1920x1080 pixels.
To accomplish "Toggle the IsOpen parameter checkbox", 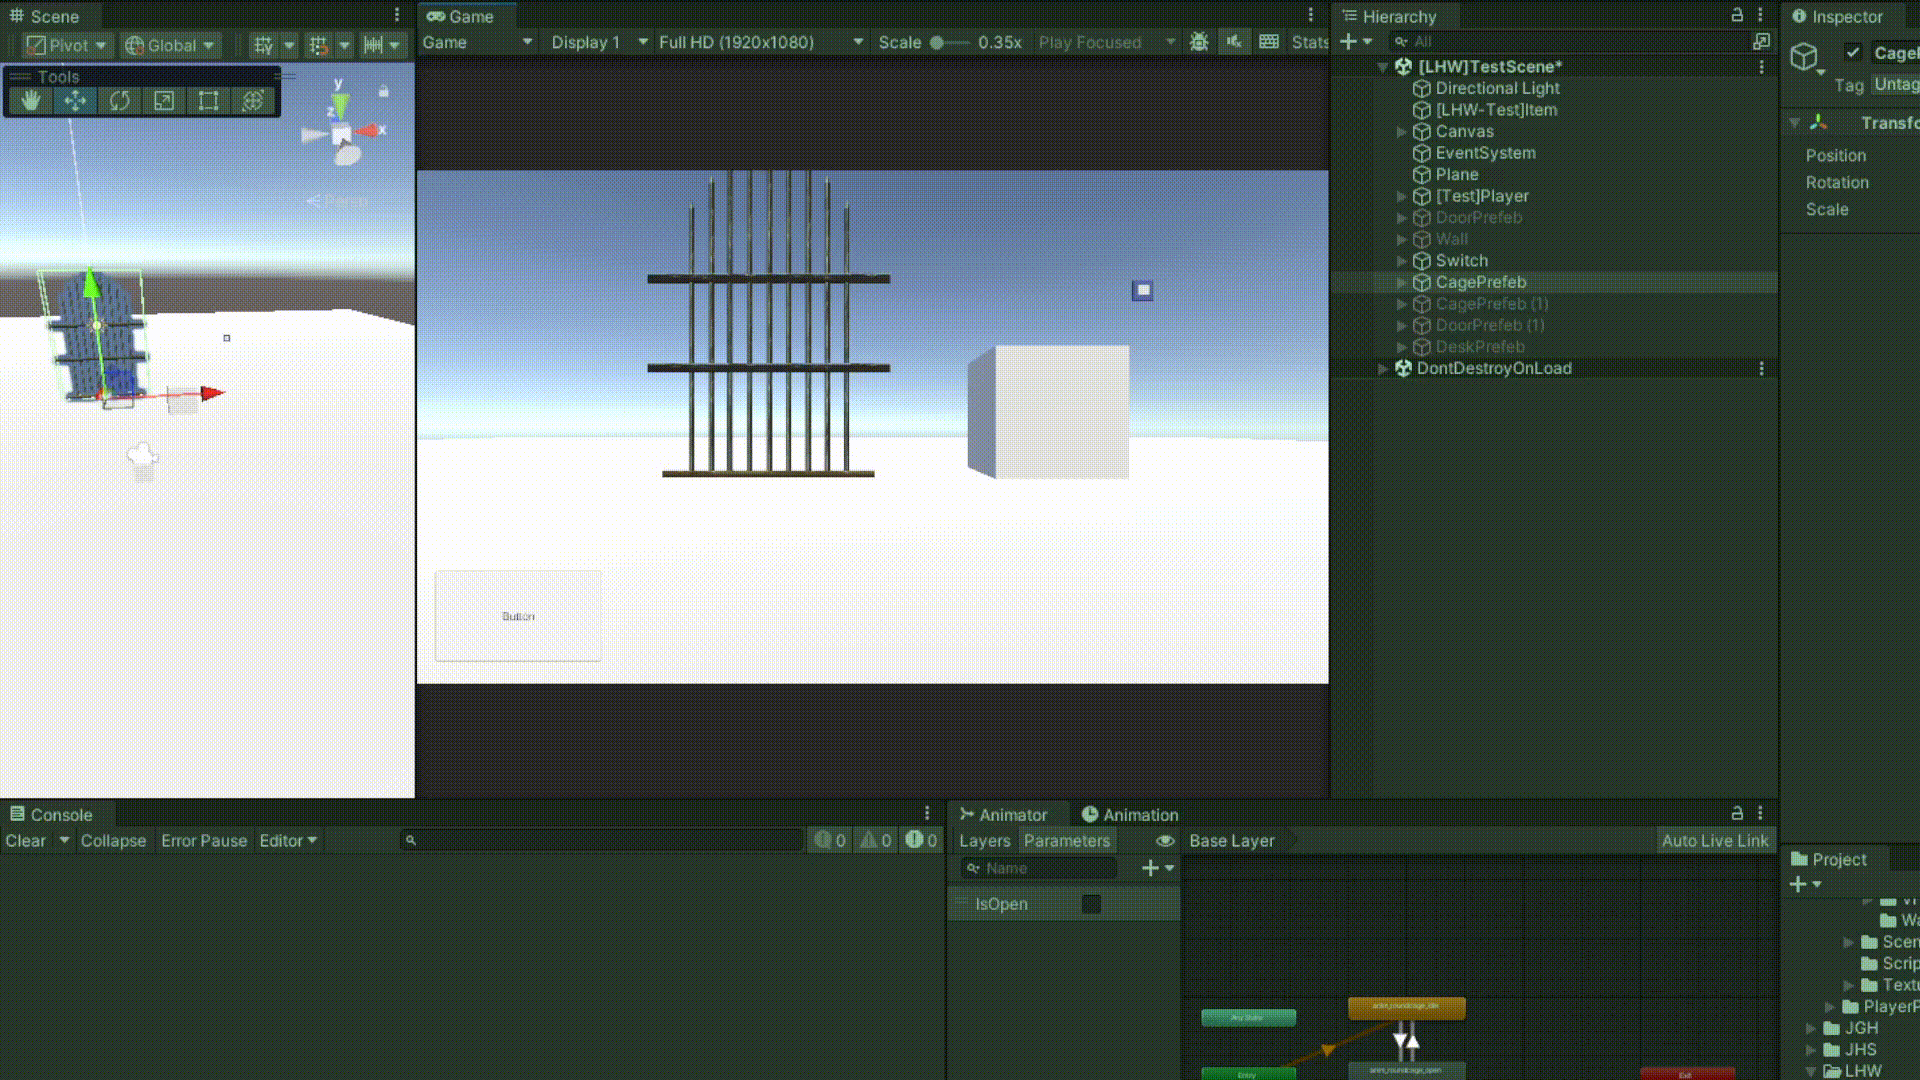I will coord(1091,904).
